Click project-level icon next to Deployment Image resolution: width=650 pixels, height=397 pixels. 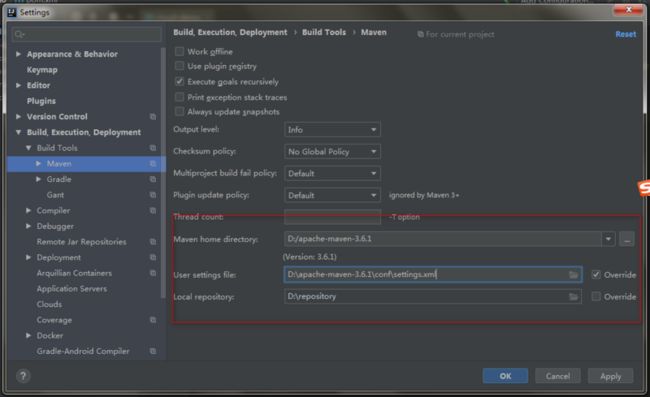pos(153,257)
